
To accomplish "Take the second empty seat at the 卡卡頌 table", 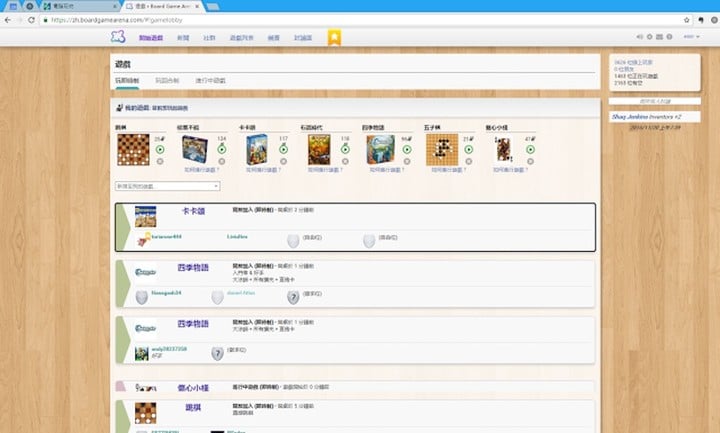I will pyautogui.click(x=369, y=241).
